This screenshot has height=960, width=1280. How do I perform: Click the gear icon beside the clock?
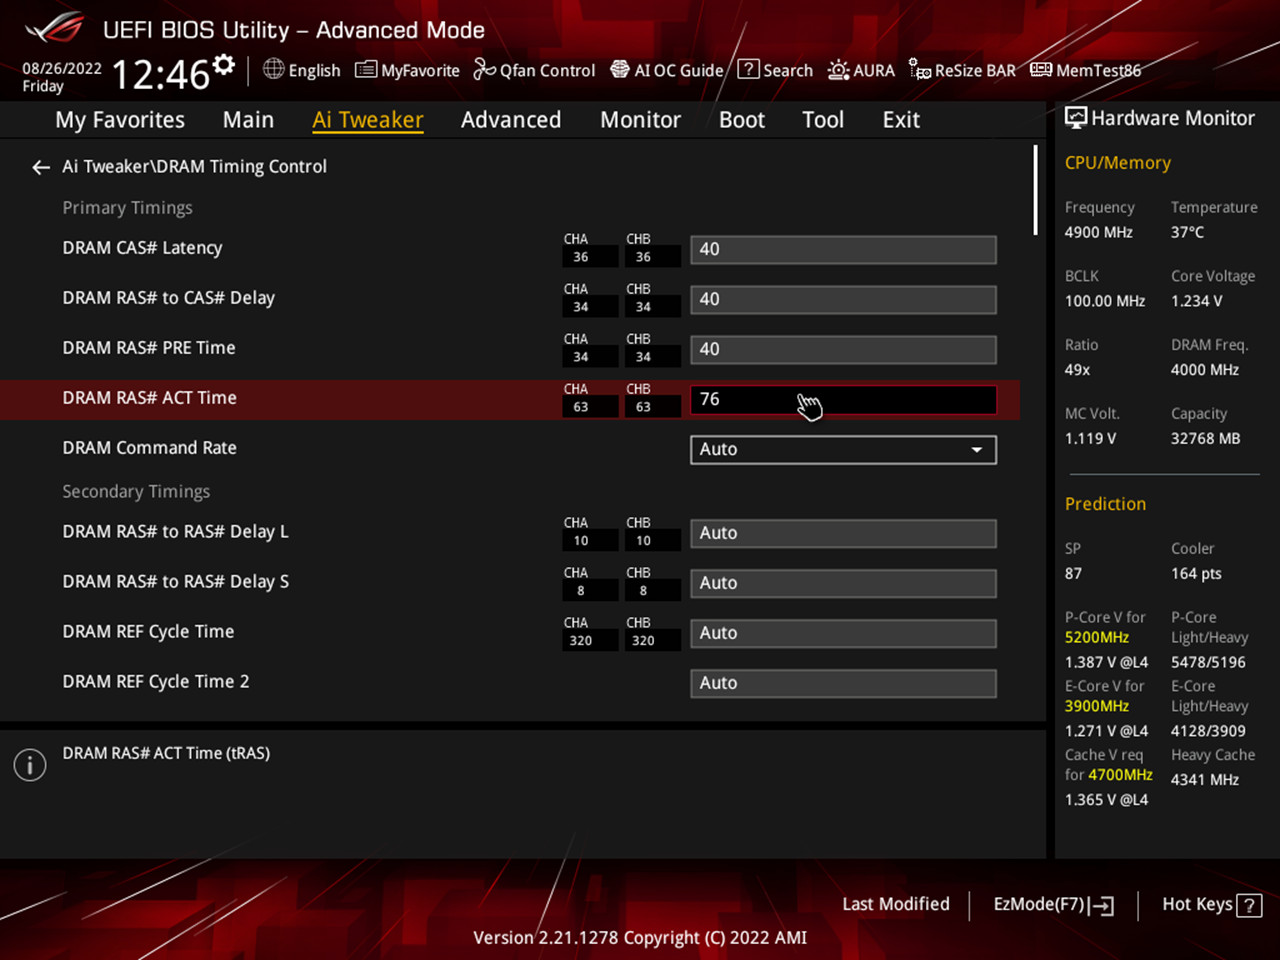pos(224,66)
